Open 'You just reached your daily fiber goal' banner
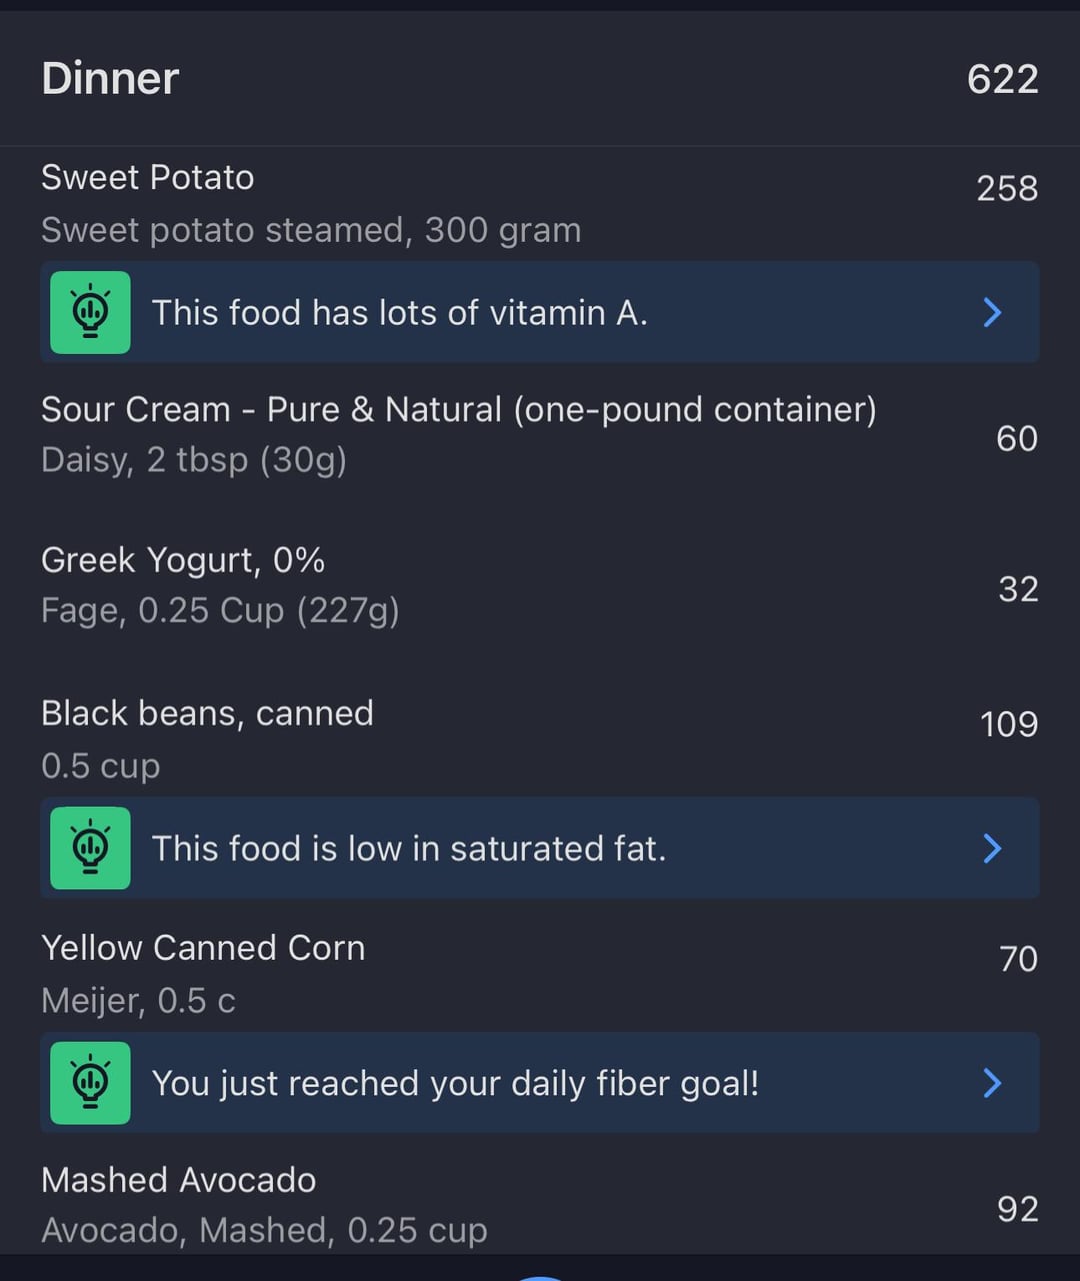The image size is (1080, 1281). click(540, 1083)
